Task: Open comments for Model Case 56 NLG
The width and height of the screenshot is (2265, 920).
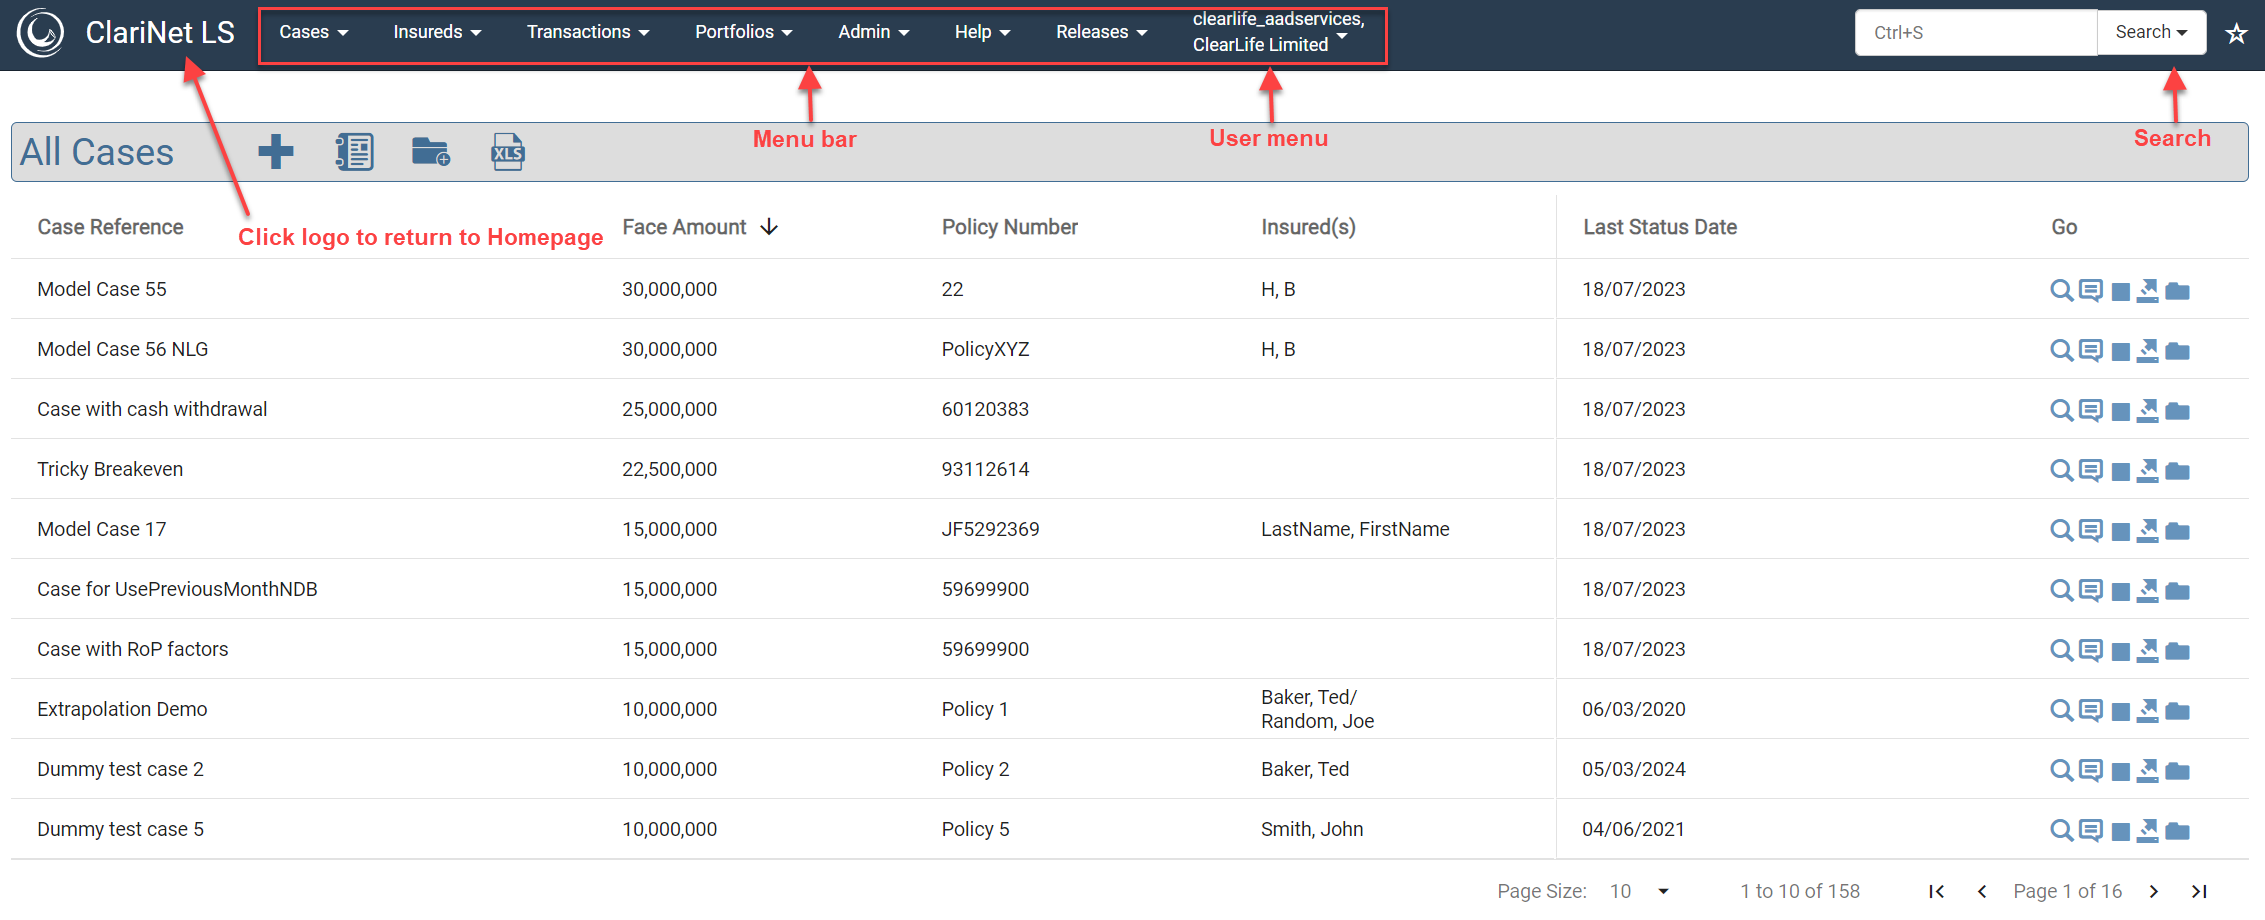Action: coord(2090,350)
